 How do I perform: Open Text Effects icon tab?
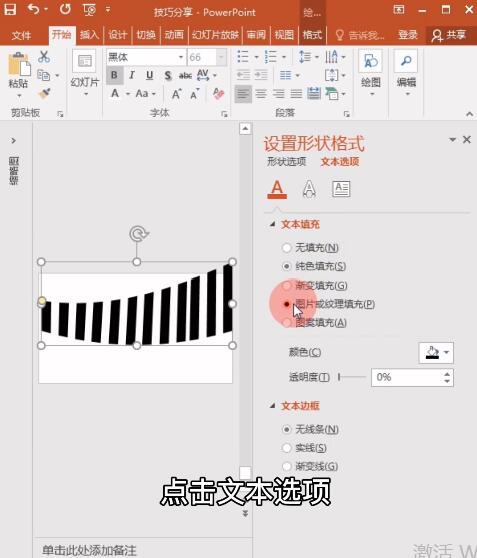309,189
